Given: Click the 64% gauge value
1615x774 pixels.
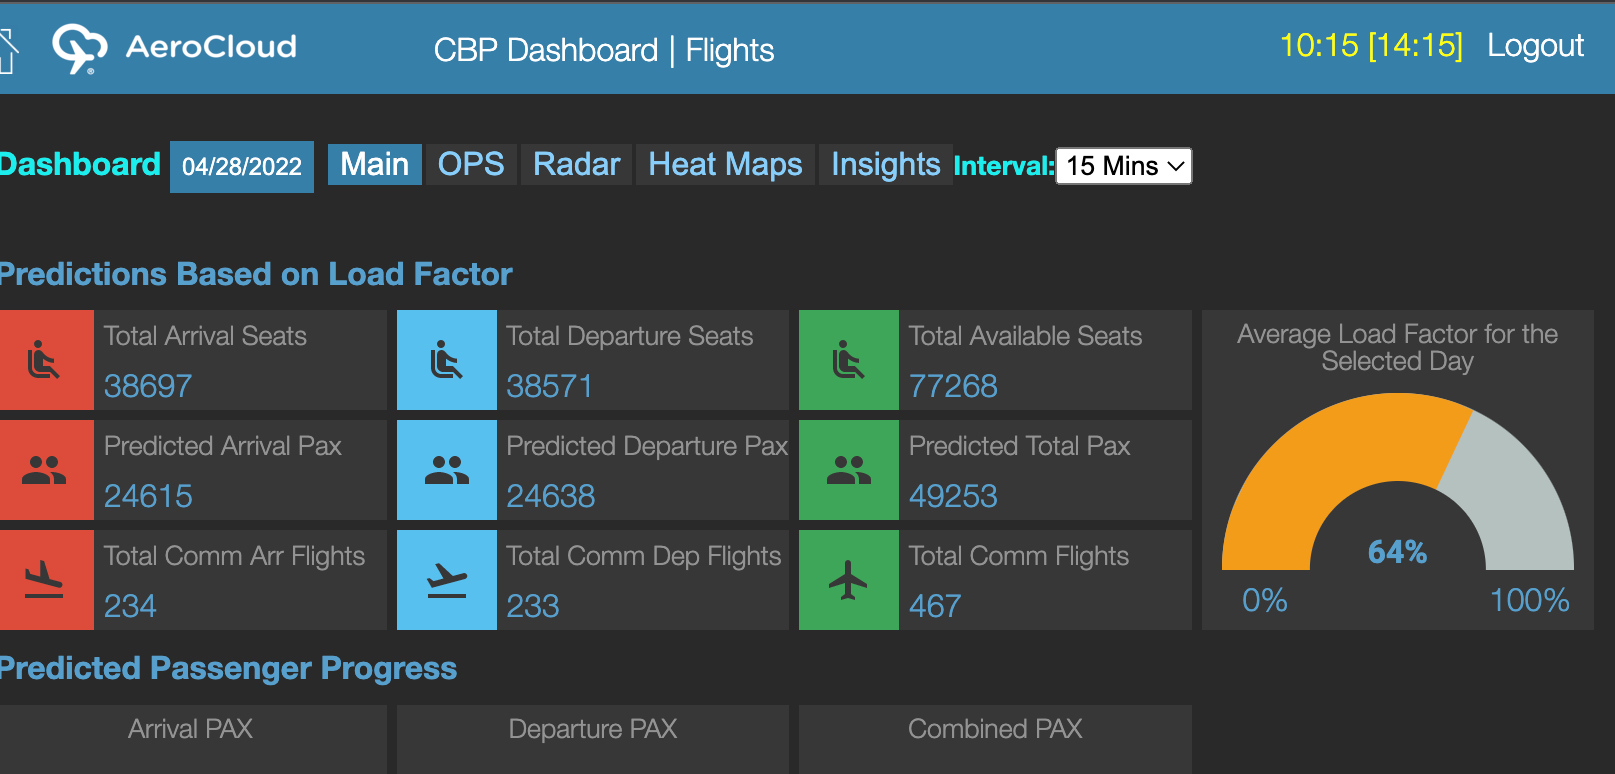Looking at the screenshot, I should tap(1397, 552).
